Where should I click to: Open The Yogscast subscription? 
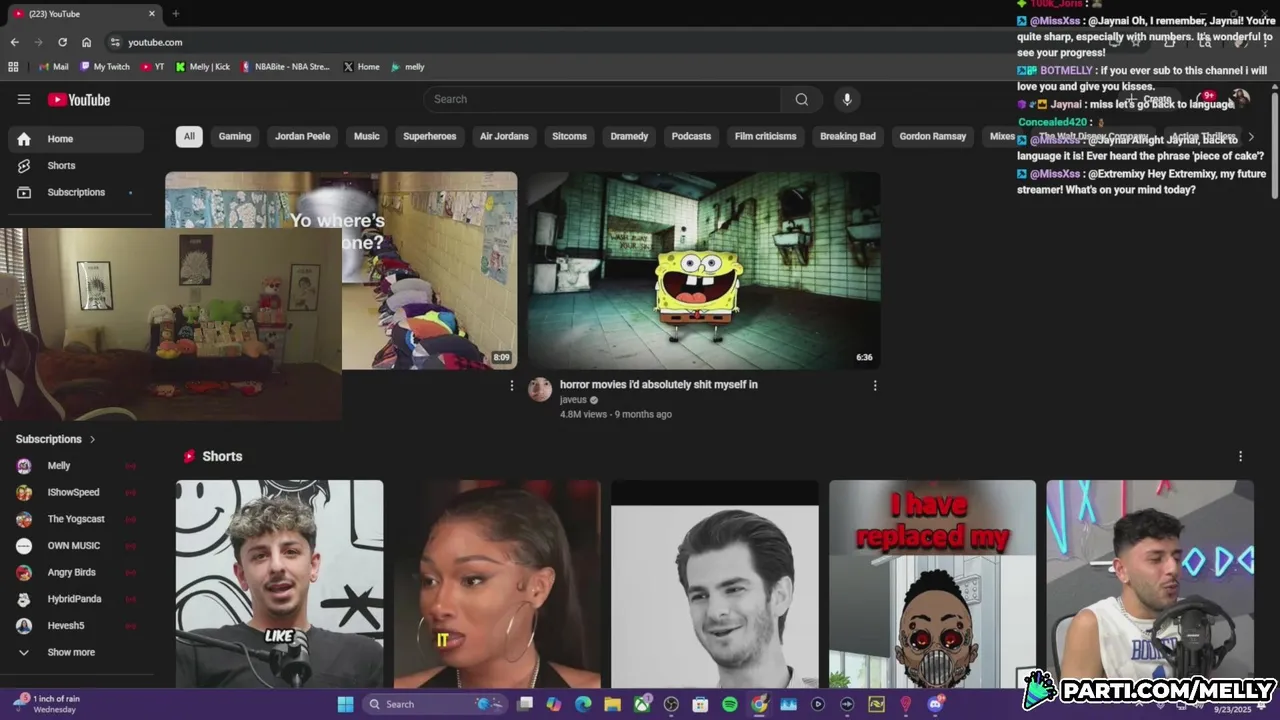click(76, 519)
